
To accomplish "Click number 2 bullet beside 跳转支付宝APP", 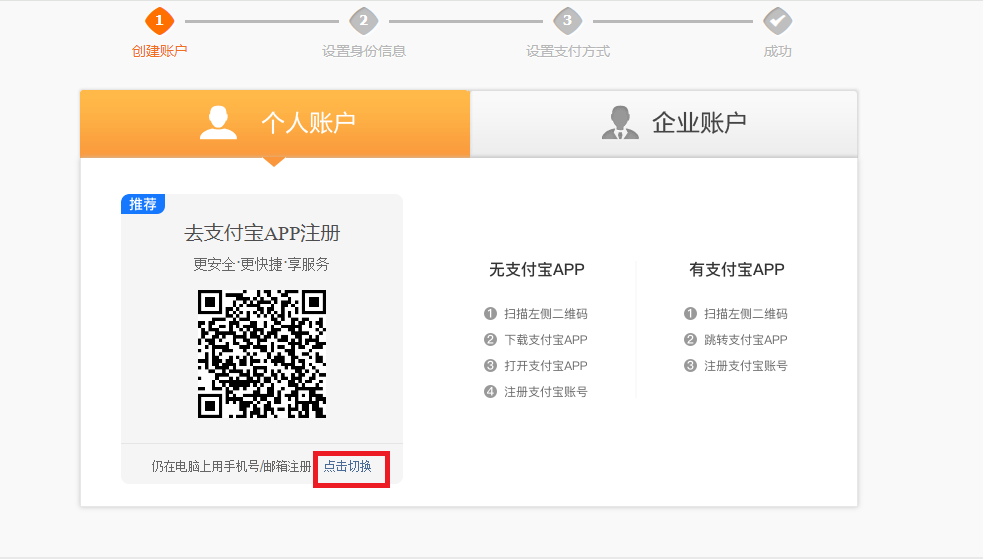I will pyautogui.click(x=690, y=340).
